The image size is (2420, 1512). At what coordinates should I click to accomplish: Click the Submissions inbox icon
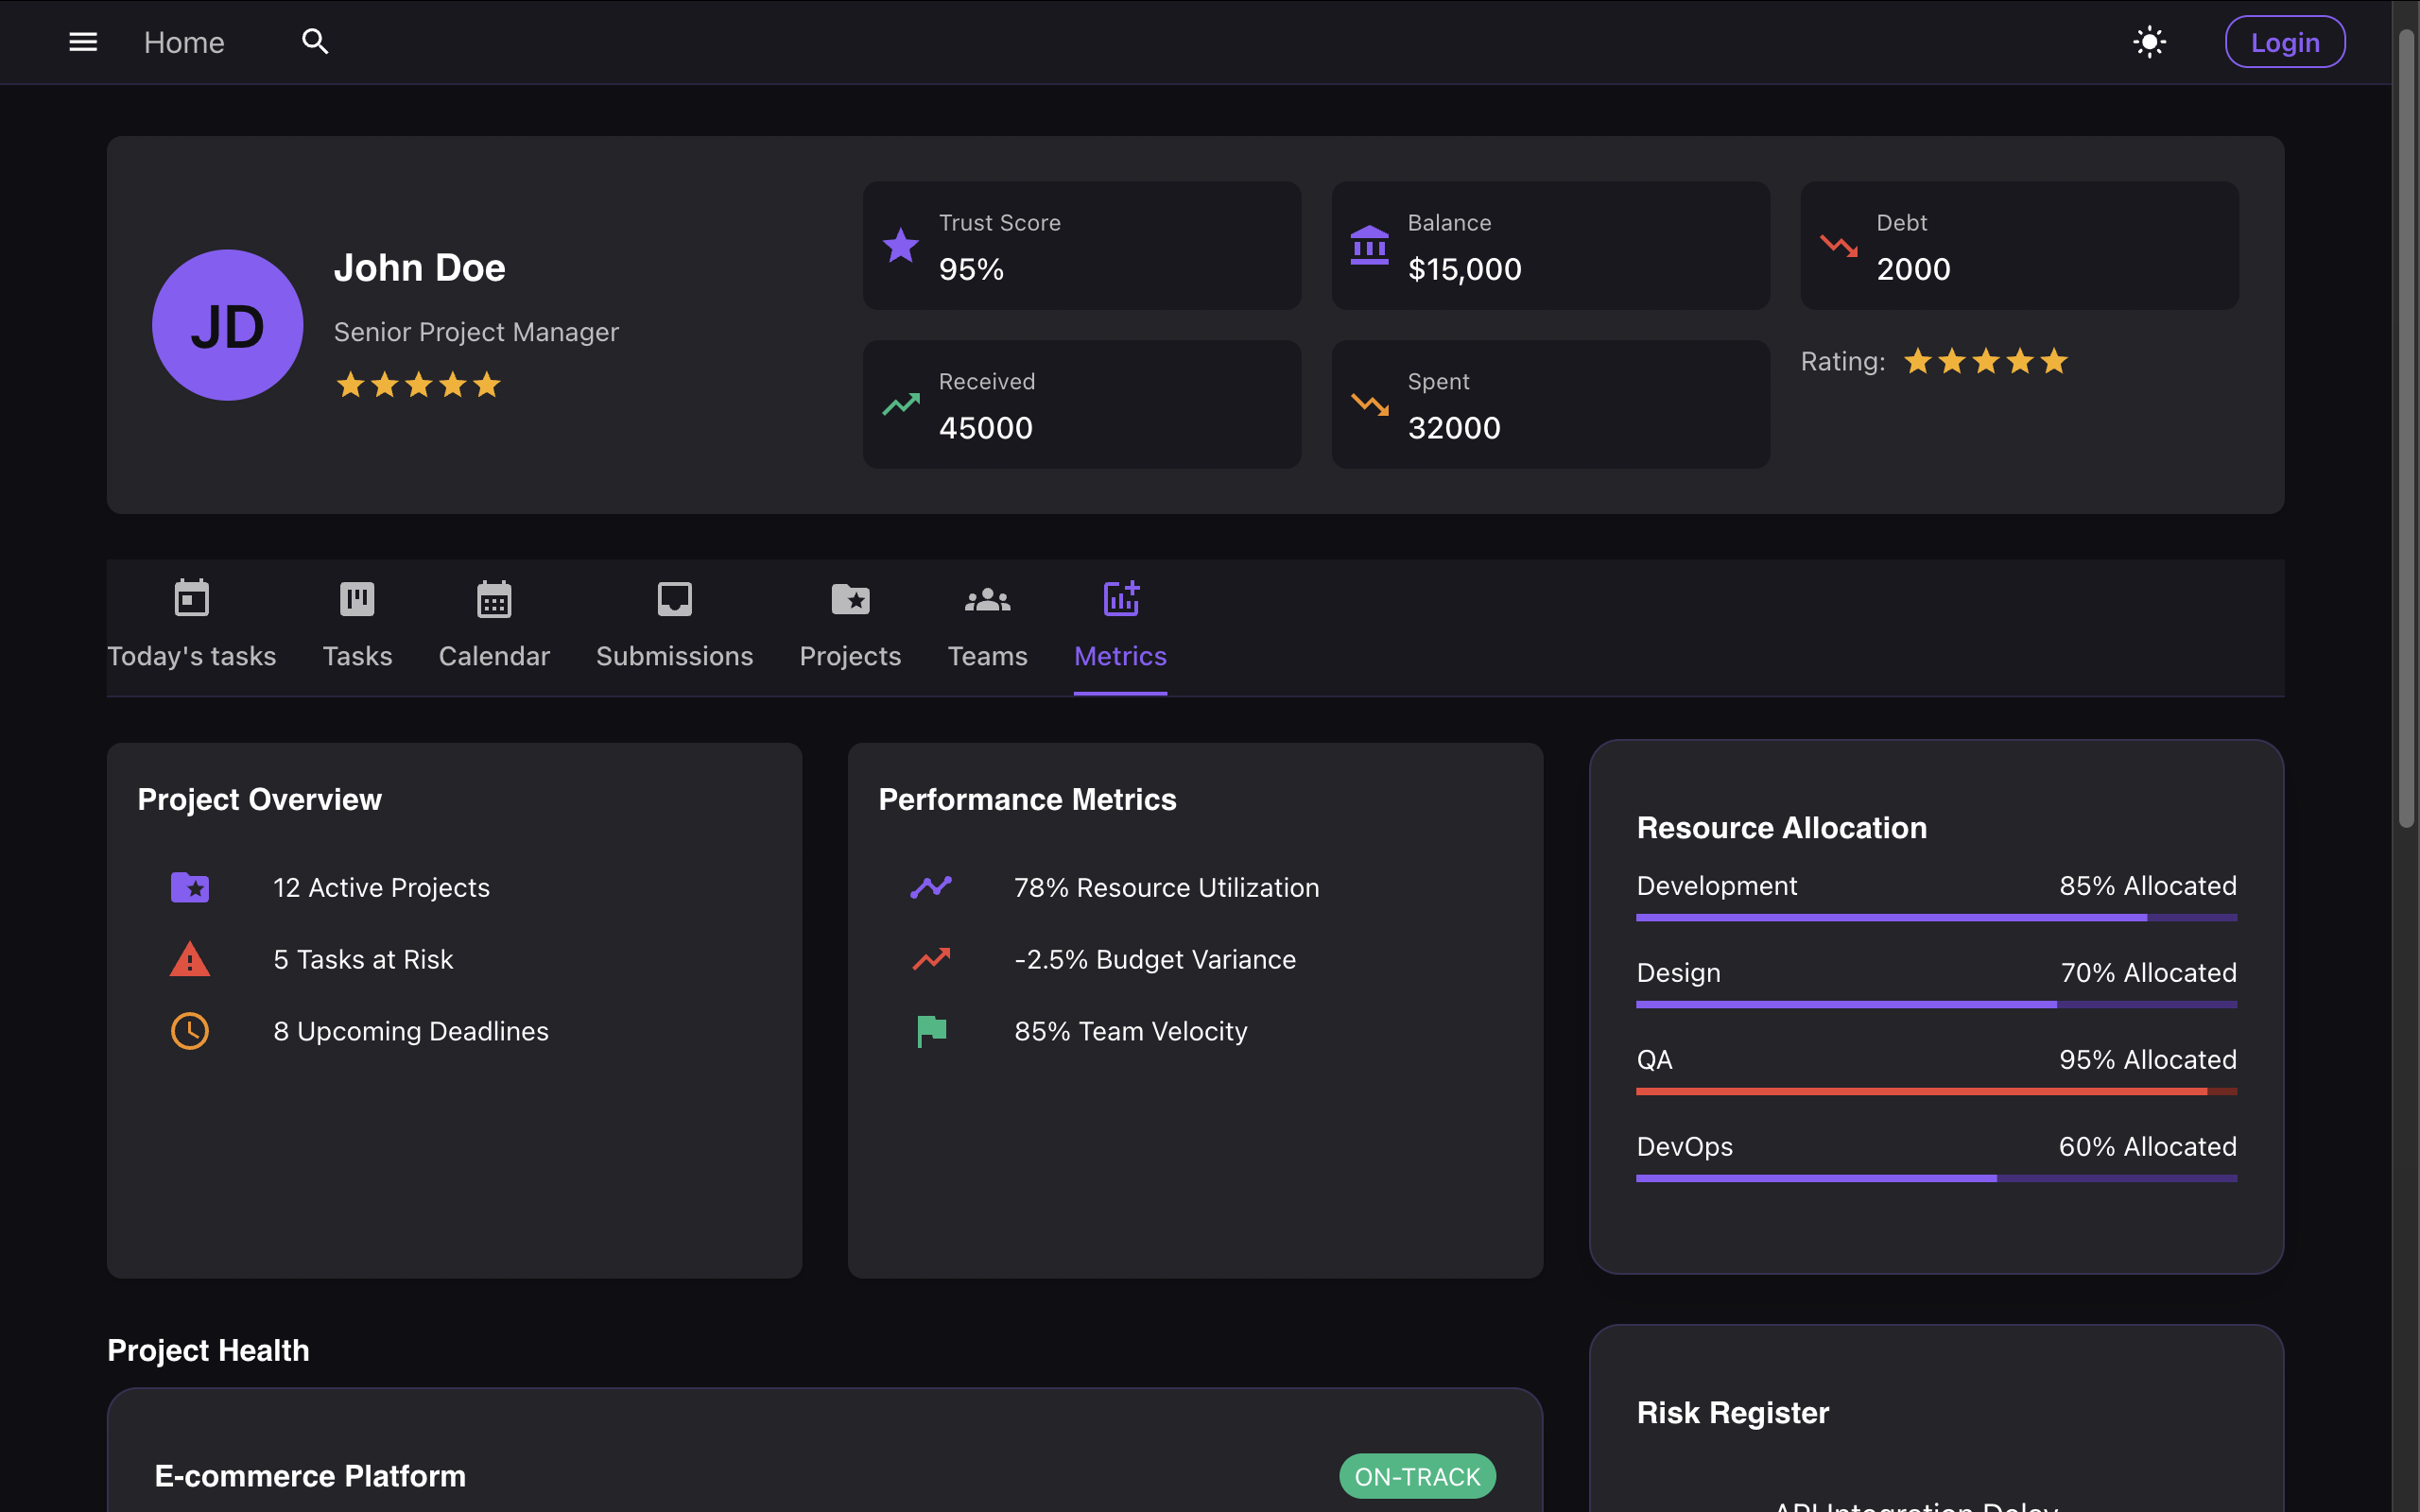click(x=674, y=600)
